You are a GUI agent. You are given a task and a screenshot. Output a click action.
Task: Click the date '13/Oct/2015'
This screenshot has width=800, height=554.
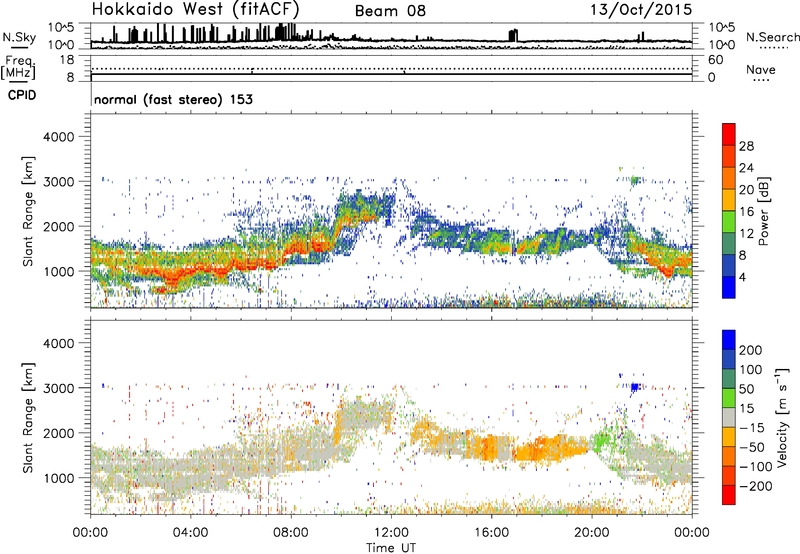tap(641, 10)
